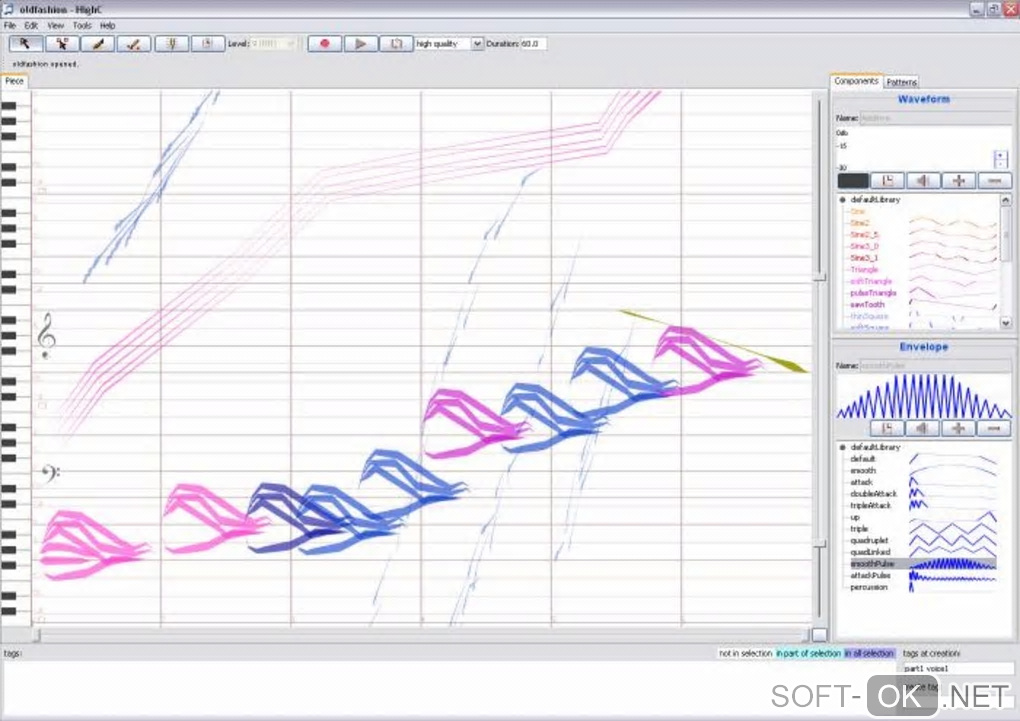This screenshot has height=721, width=1020.
Task: Collapse the Envelope defaultLibrary node
Action: pos(842,448)
